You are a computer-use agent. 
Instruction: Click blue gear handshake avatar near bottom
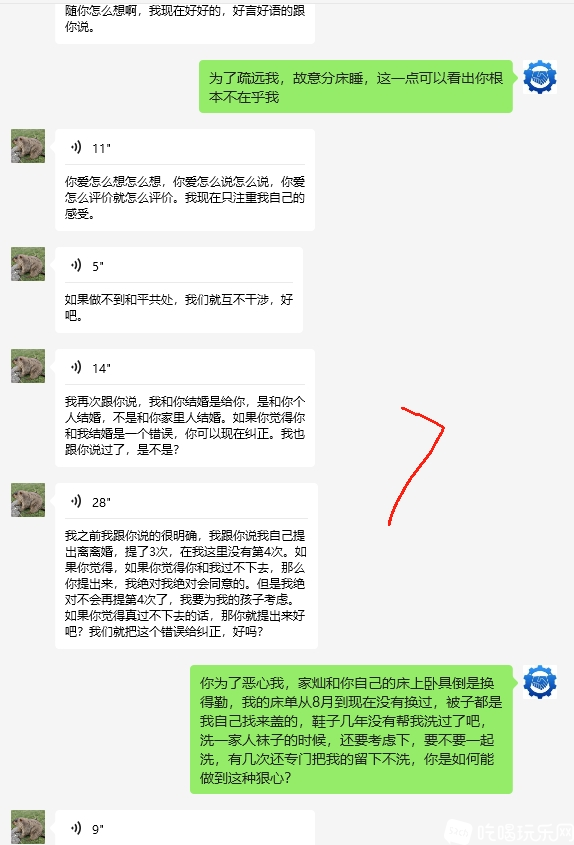click(540, 682)
